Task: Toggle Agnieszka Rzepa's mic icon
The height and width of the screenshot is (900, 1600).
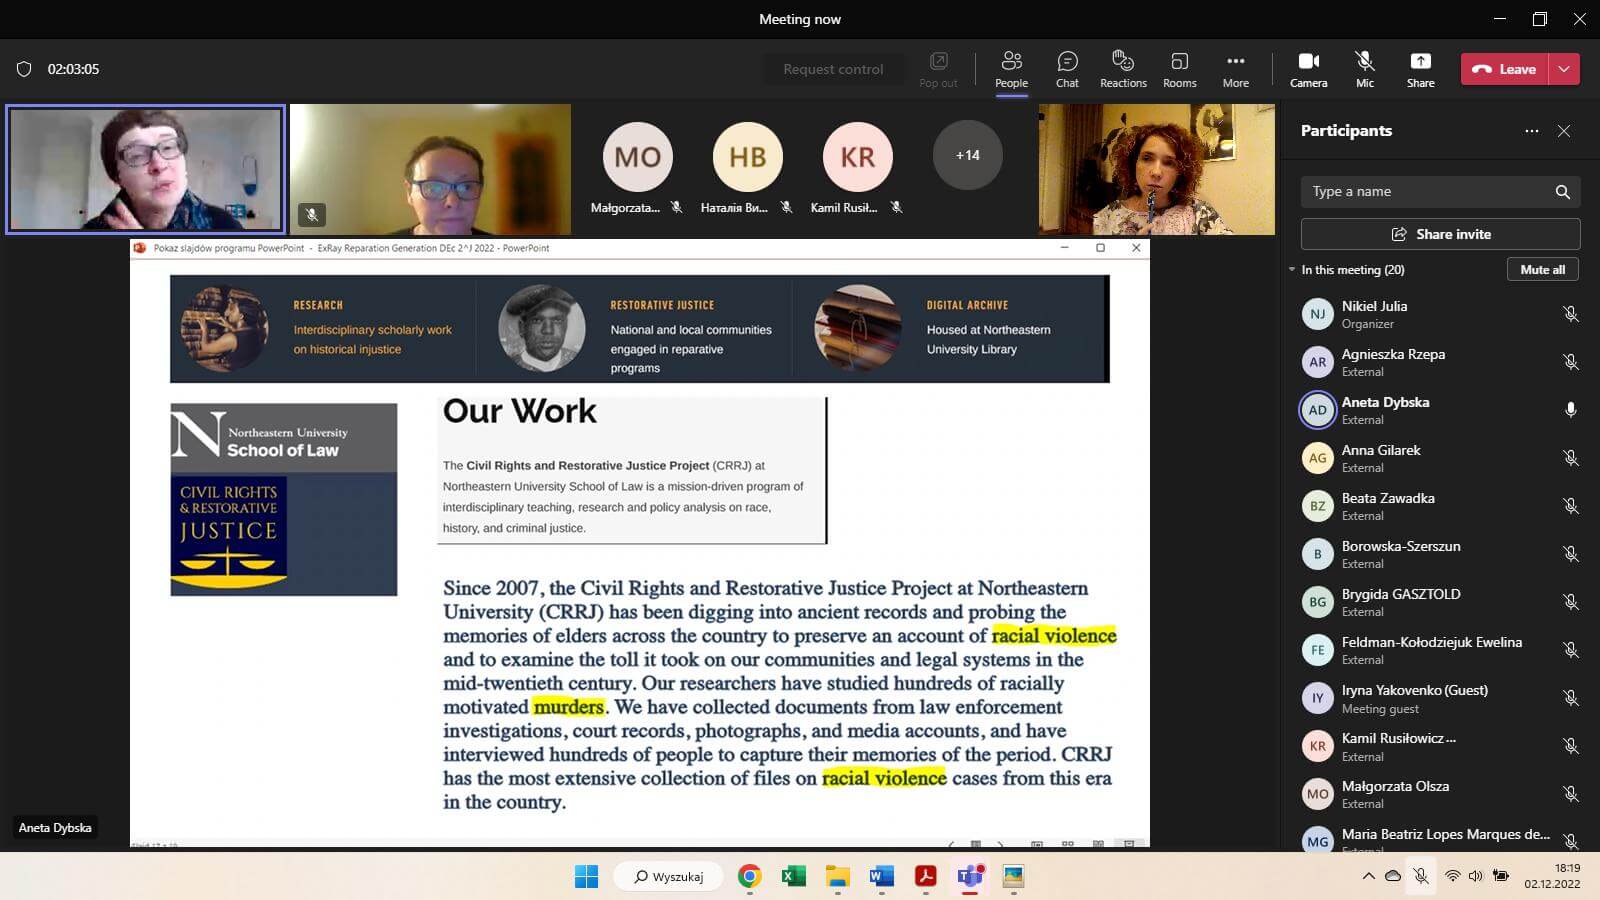Action: [x=1571, y=362]
